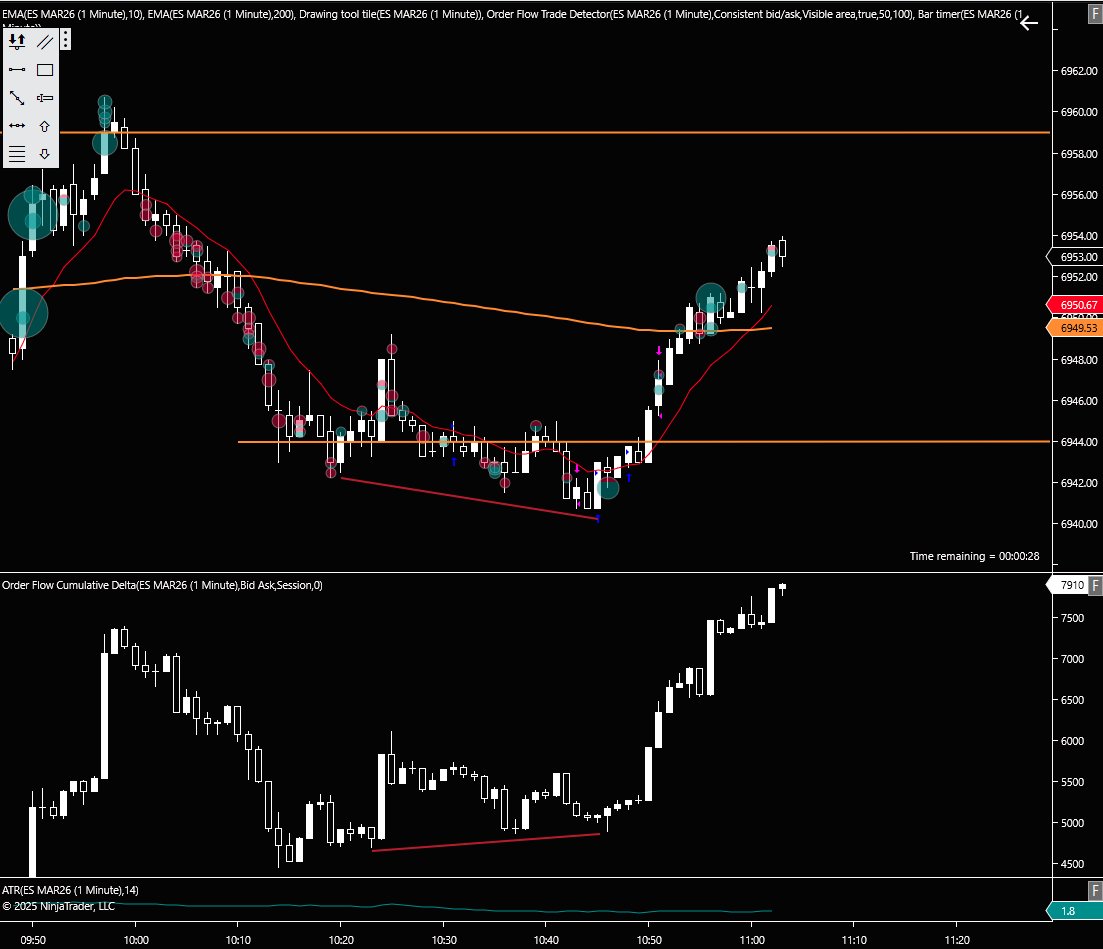This screenshot has width=1103, height=949.
Task: Toggle the F scale button on the price panel
Action: click(1093, 14)
